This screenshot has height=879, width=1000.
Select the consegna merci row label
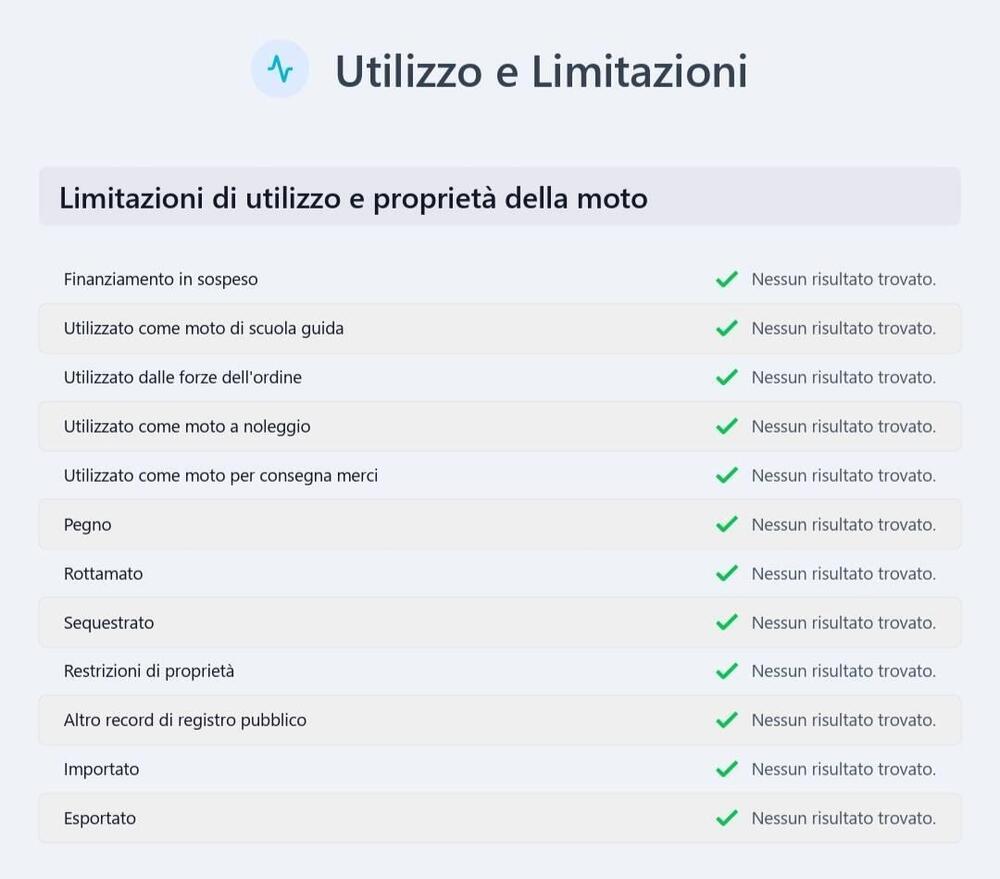pos(221,475)
